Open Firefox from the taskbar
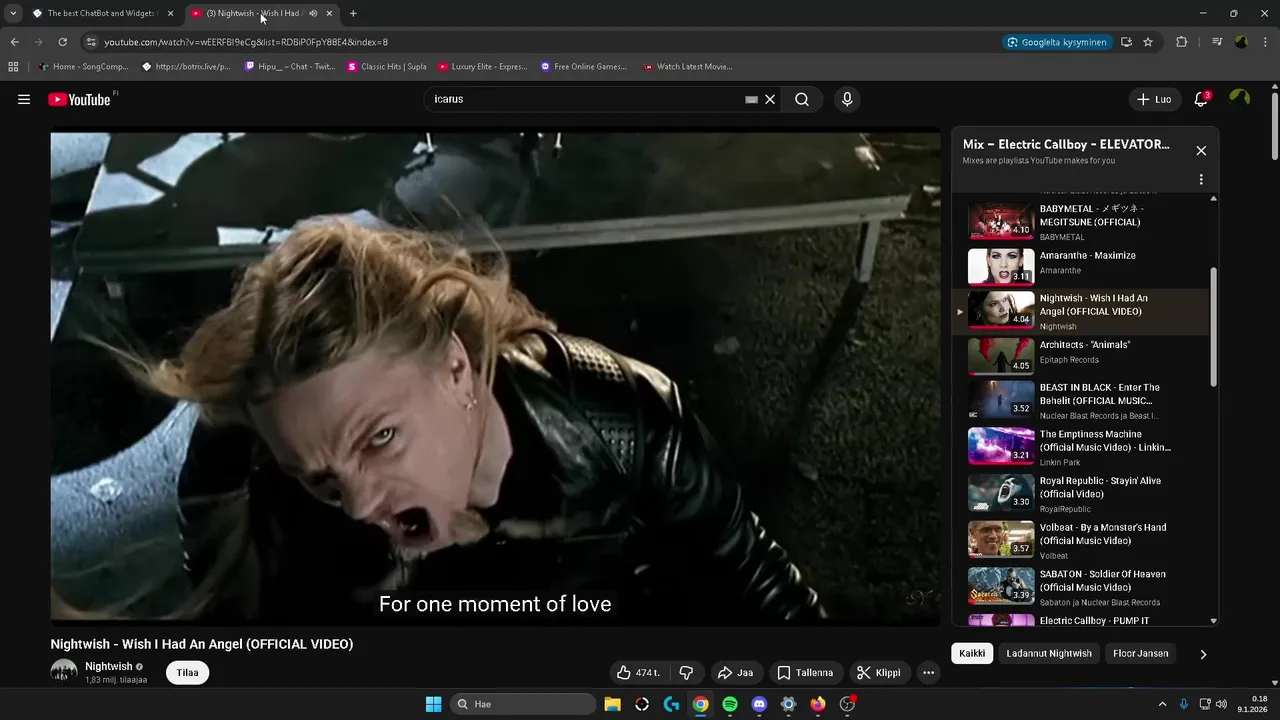This screenshot has height=720, width=1280. click(818, 704)
